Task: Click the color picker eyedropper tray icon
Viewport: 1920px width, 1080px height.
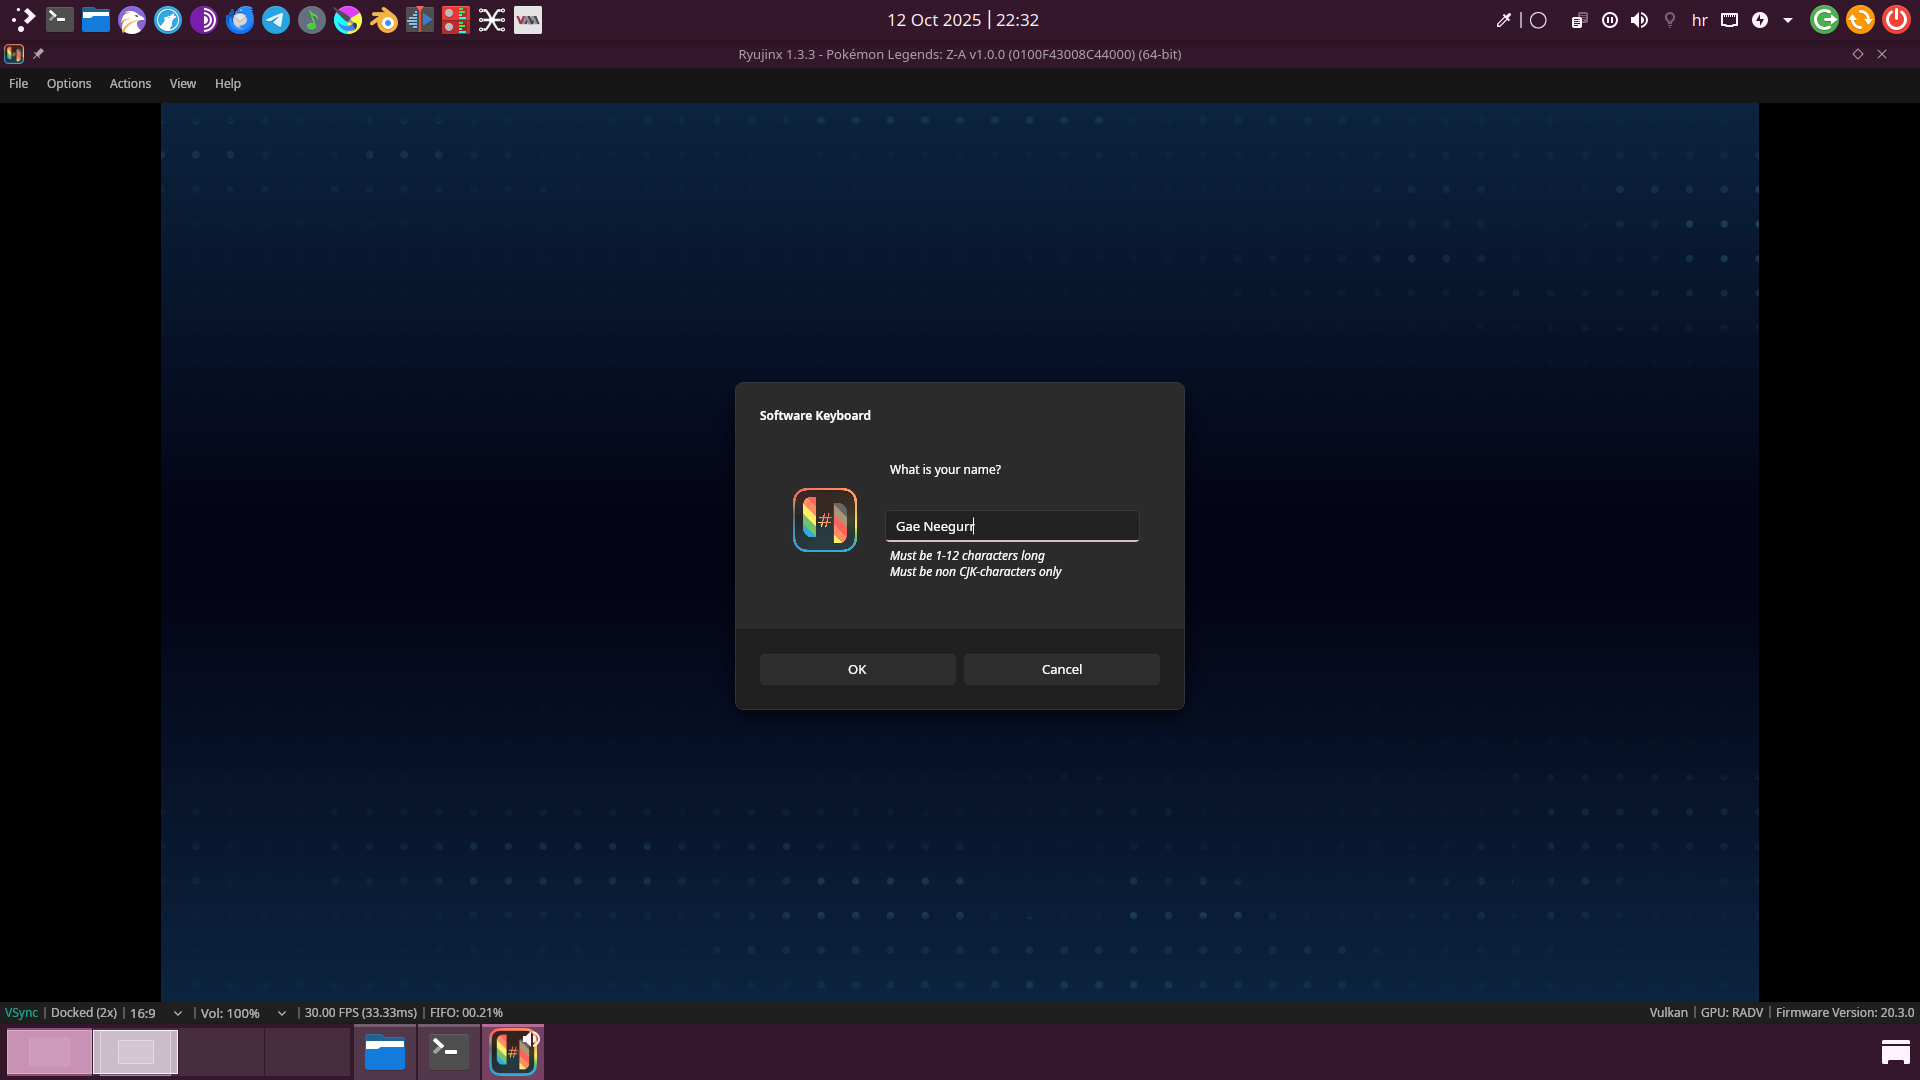Action: coord(1503,20)
